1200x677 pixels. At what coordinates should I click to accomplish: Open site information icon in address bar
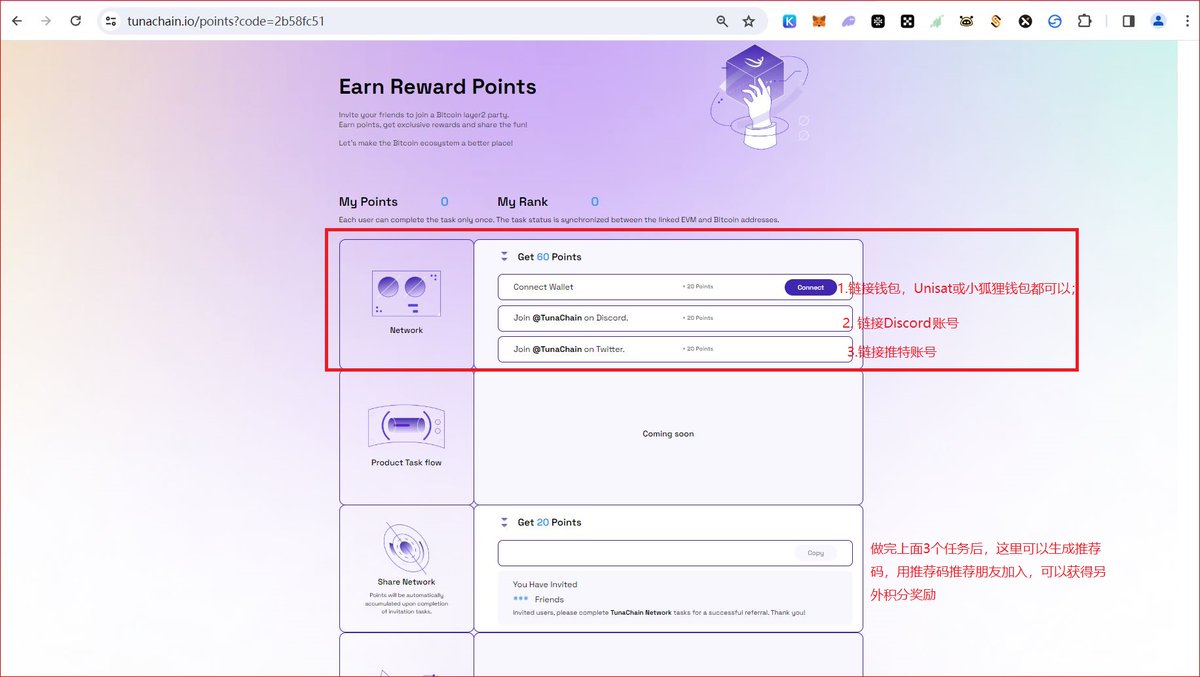(x=111, y=21)
